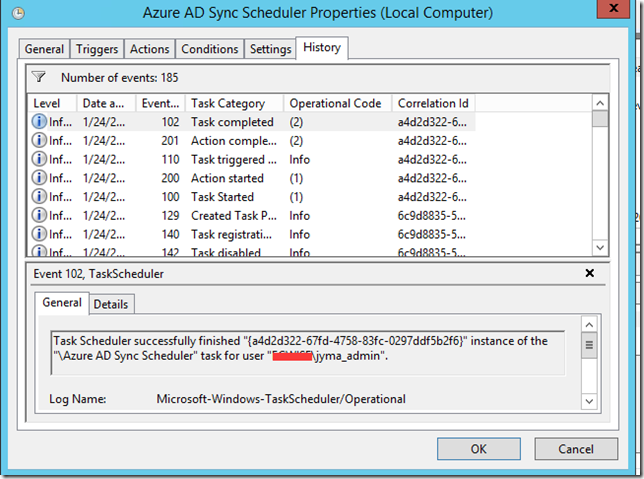The width and height of the screenshot is (644, 479).
Task: Click the info icon in the Task completed row
Action: tap(39, 122)
